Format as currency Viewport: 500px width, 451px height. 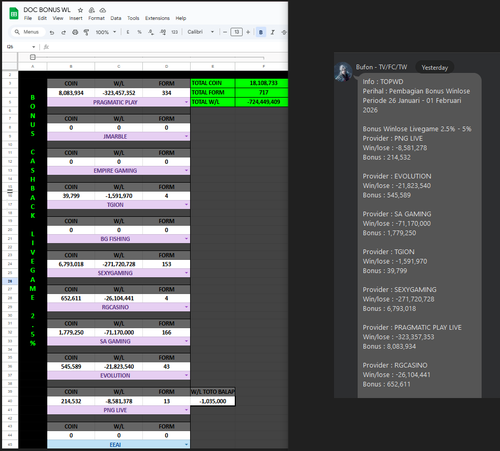click(x=128, y=32)
